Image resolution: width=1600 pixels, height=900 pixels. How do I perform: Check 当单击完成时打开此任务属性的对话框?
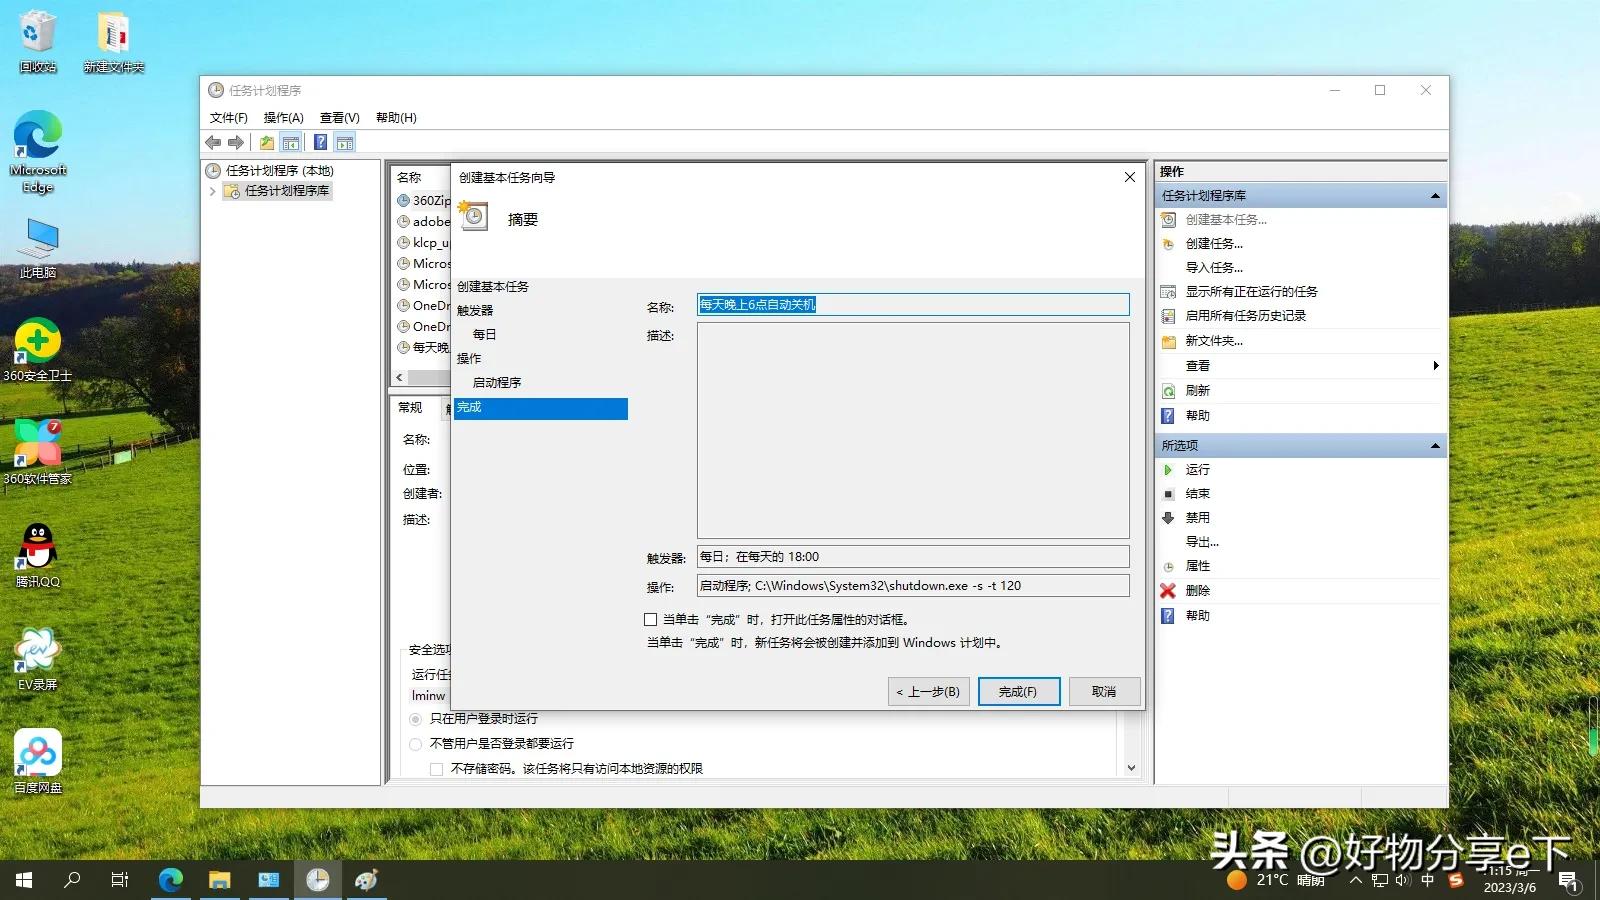[650, 619]
